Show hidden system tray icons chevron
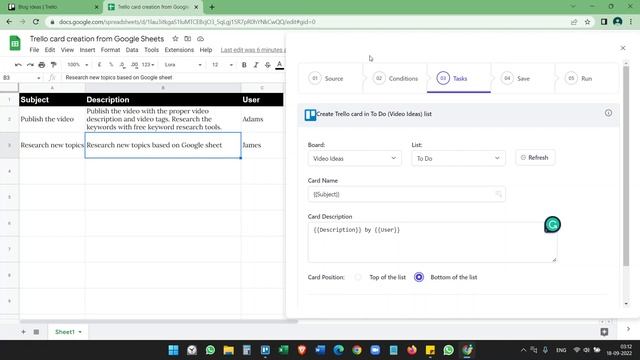Viewport: 640px width, 360px height. (523, 350)
